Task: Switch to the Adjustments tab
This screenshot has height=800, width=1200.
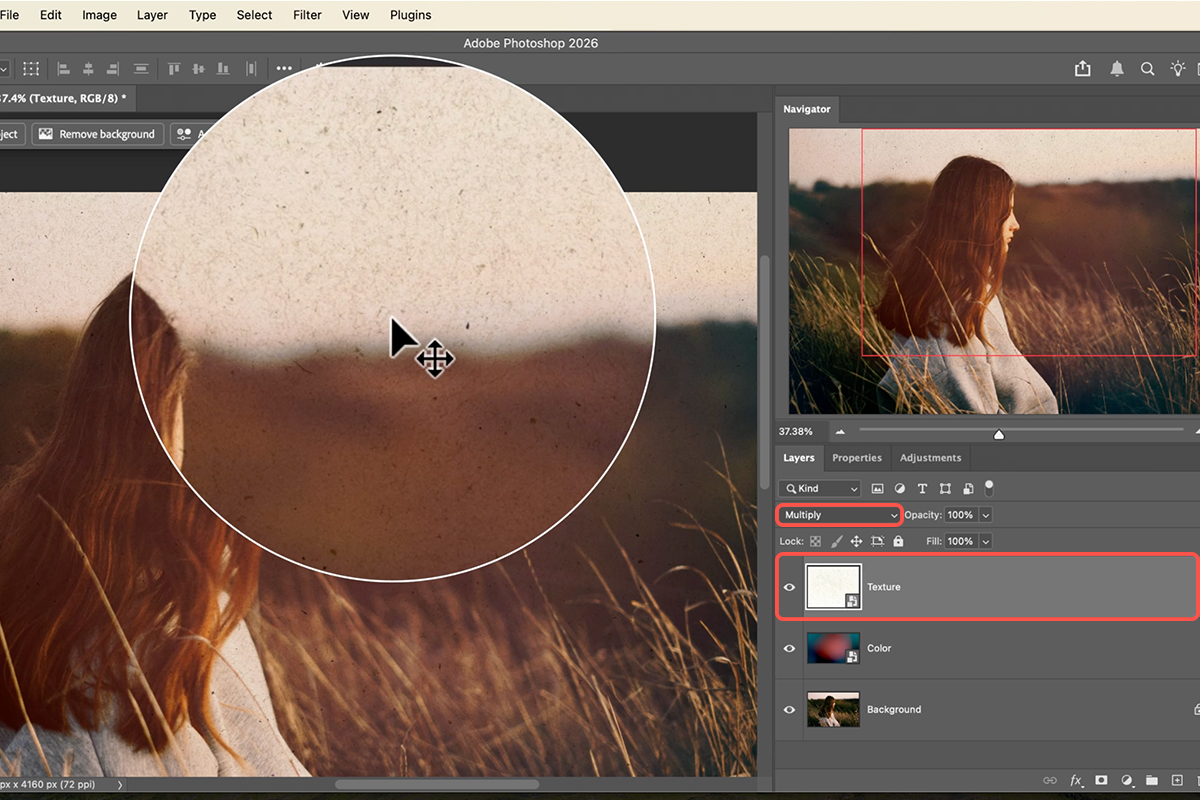Action: [930, 458]
